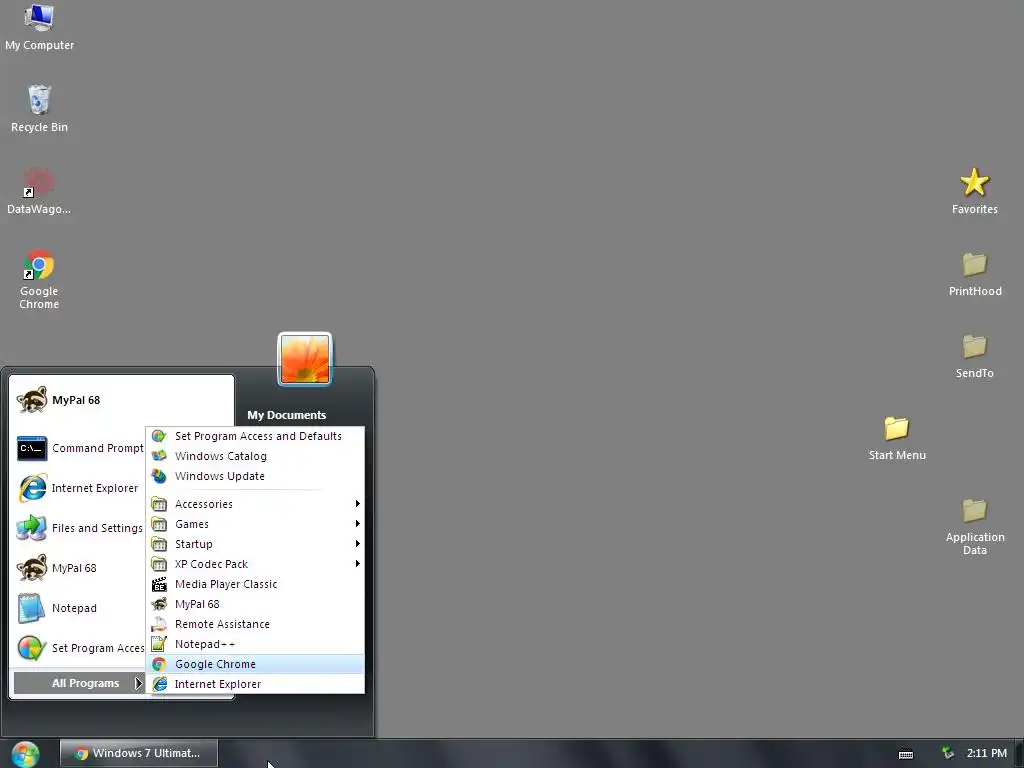
Task: Click the 2:11 PM taskbar clock
Action: tap(987, 753)
